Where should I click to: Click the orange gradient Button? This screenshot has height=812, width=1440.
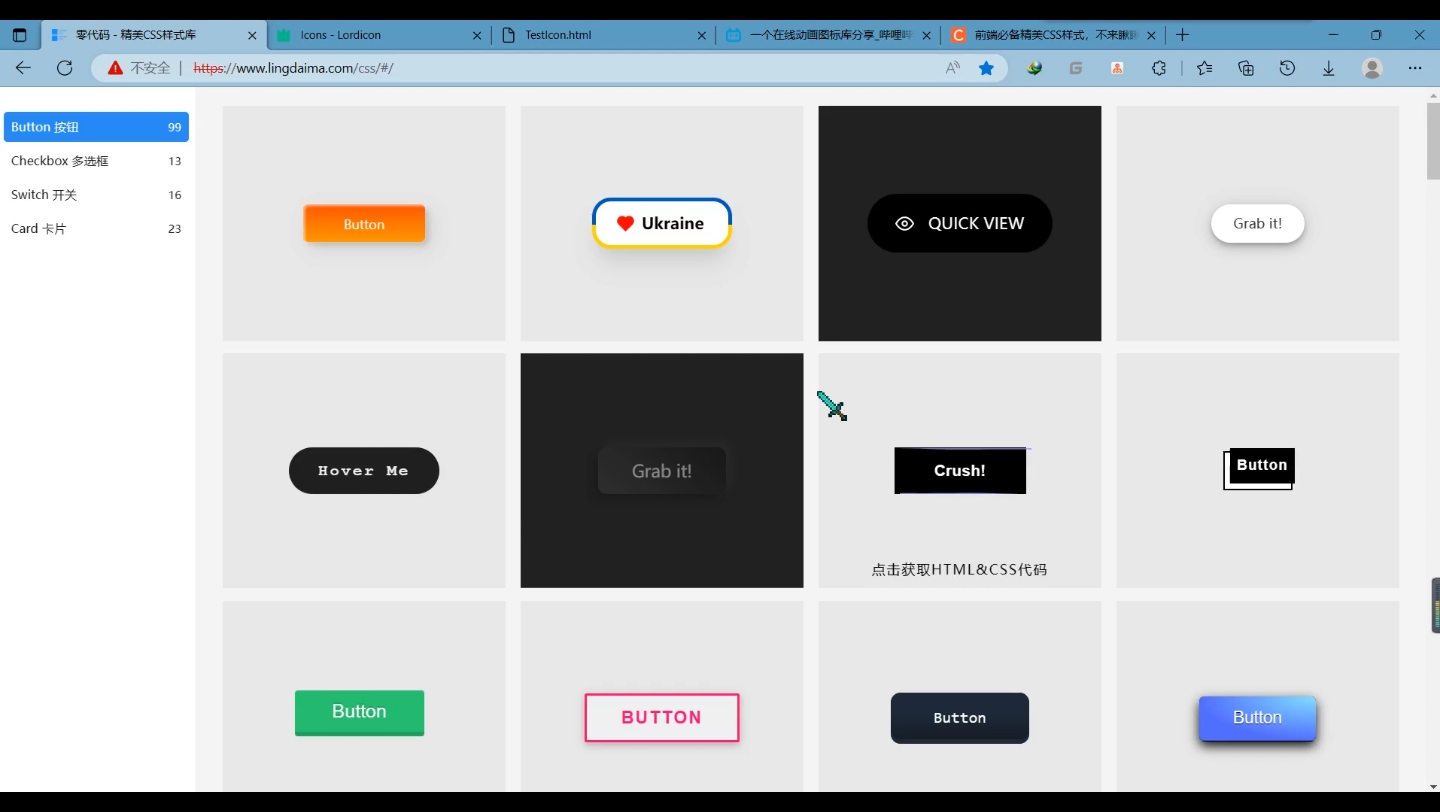364,224
